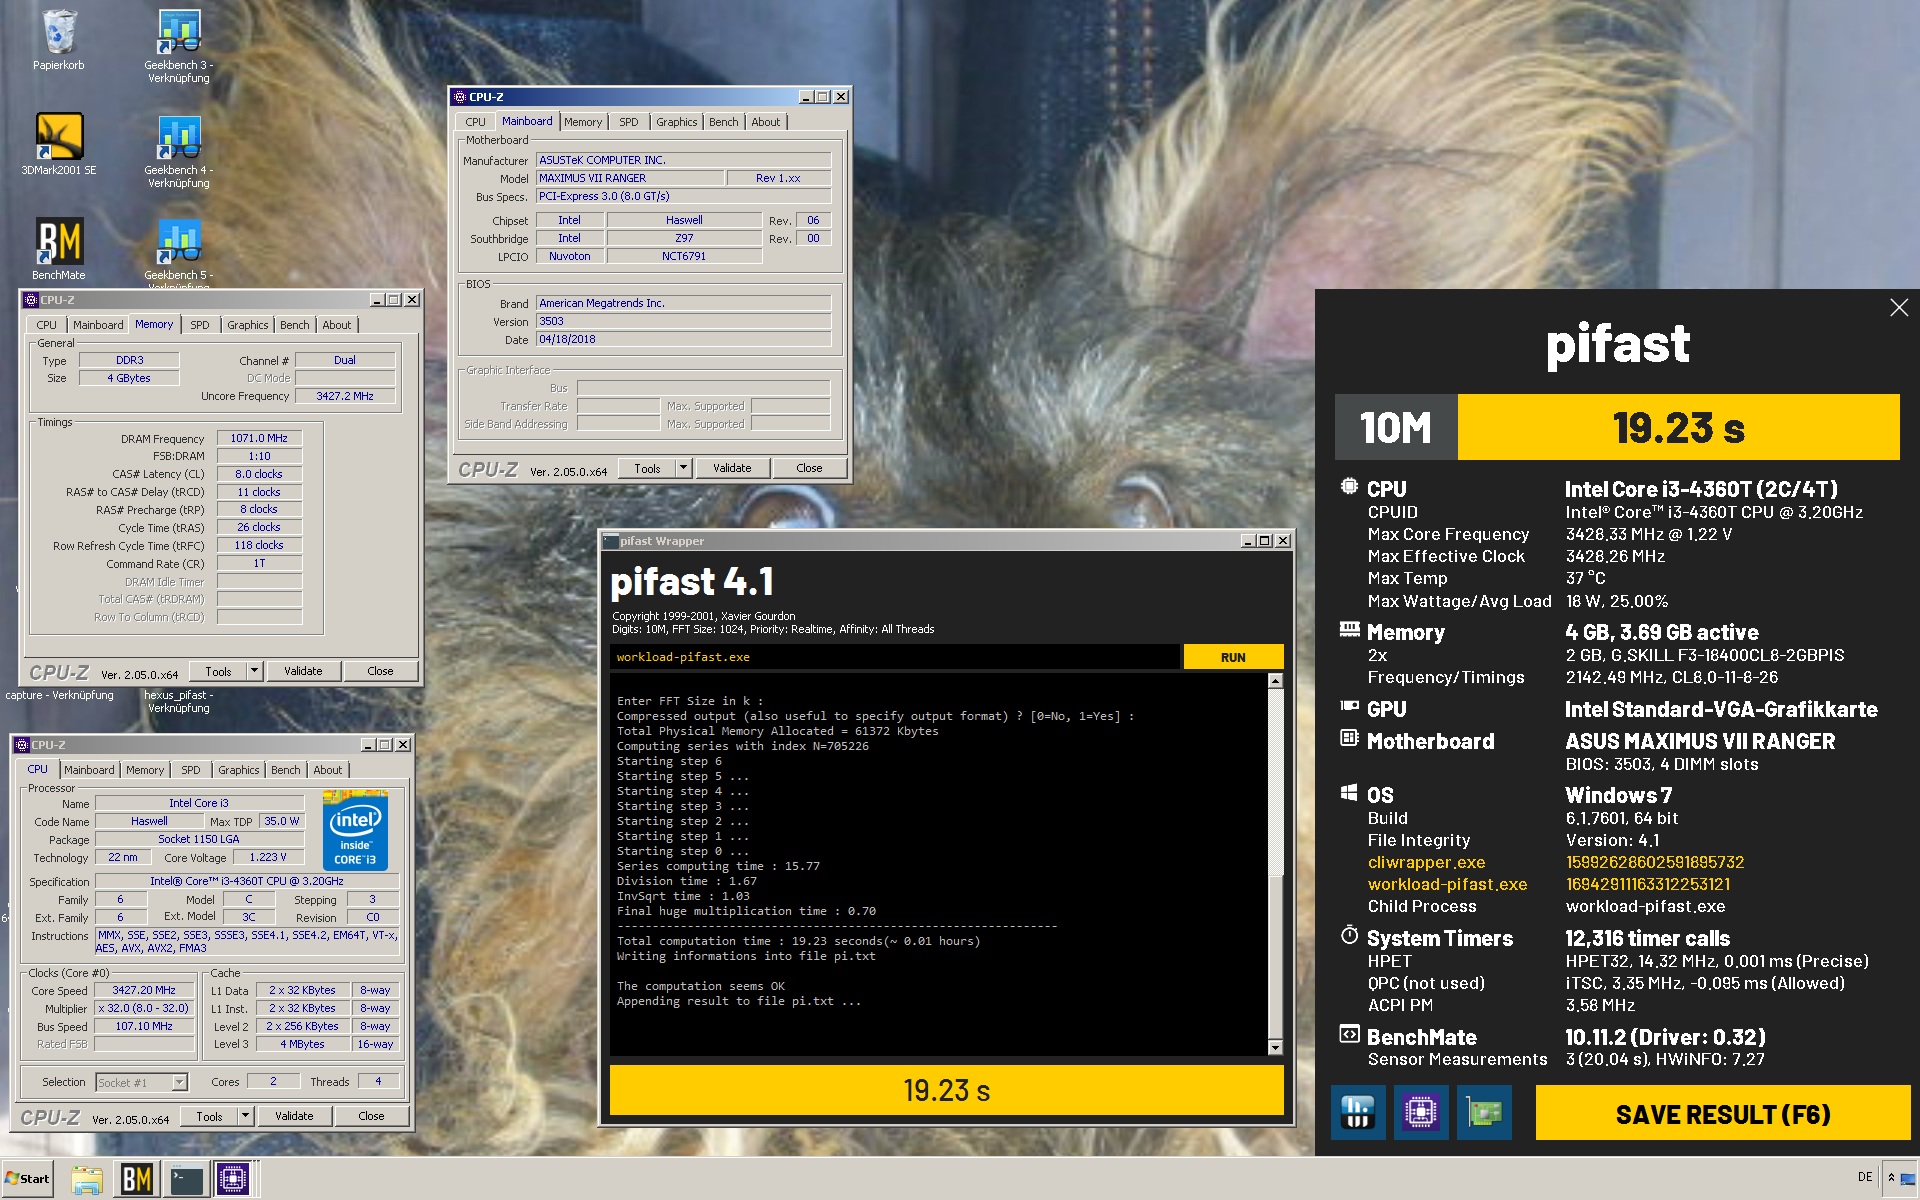1920x1200 pixels.
Task: Click the cliwrapper.exe file integrity link
Action: coord(1426,862)
